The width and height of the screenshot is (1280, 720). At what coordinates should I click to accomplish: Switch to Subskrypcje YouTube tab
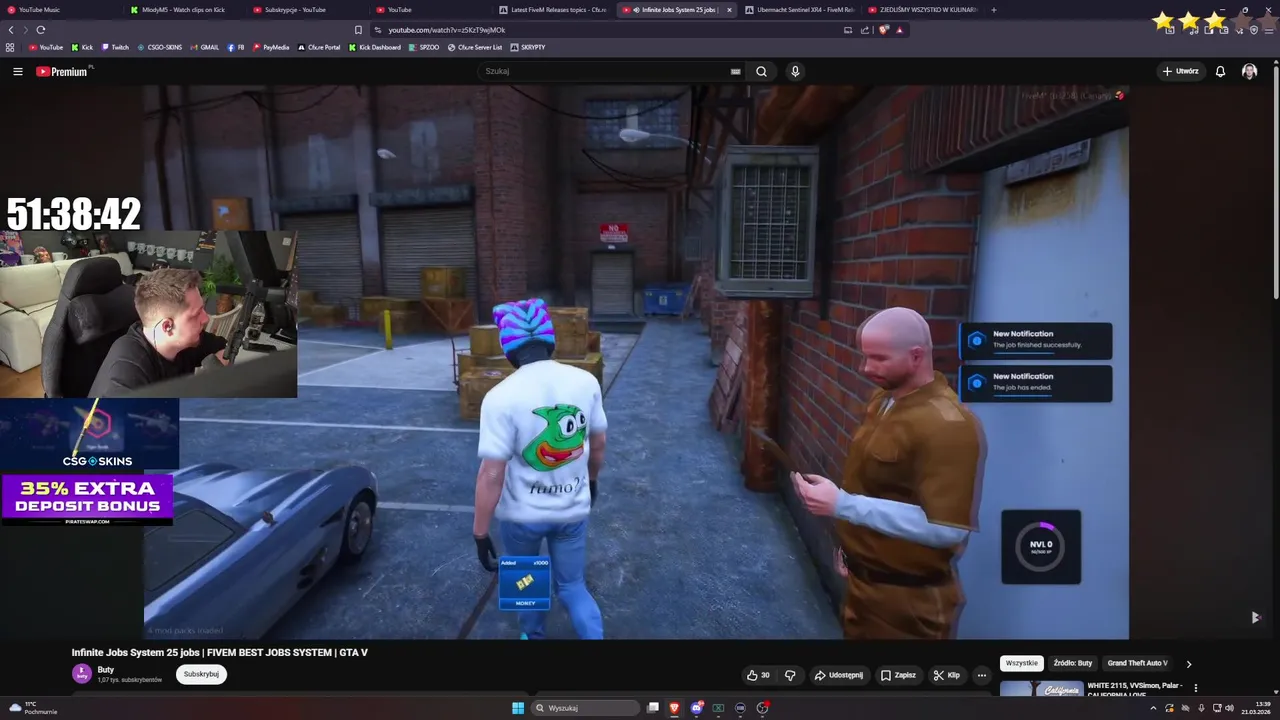tap(307, 10)
